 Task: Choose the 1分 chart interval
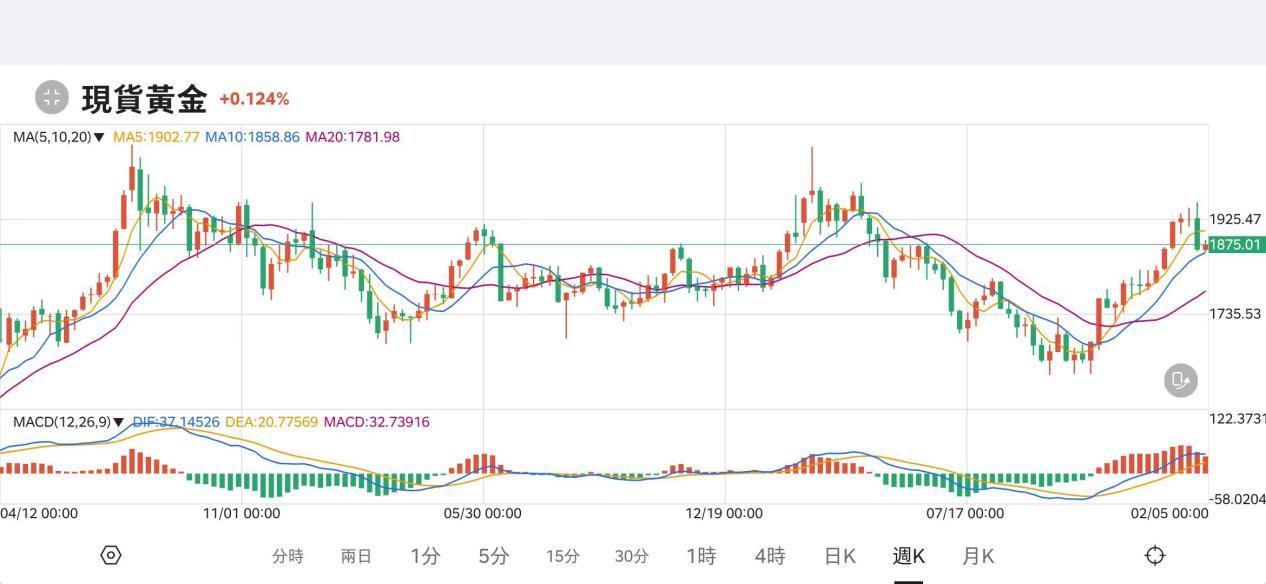click(x=425, y=557)
